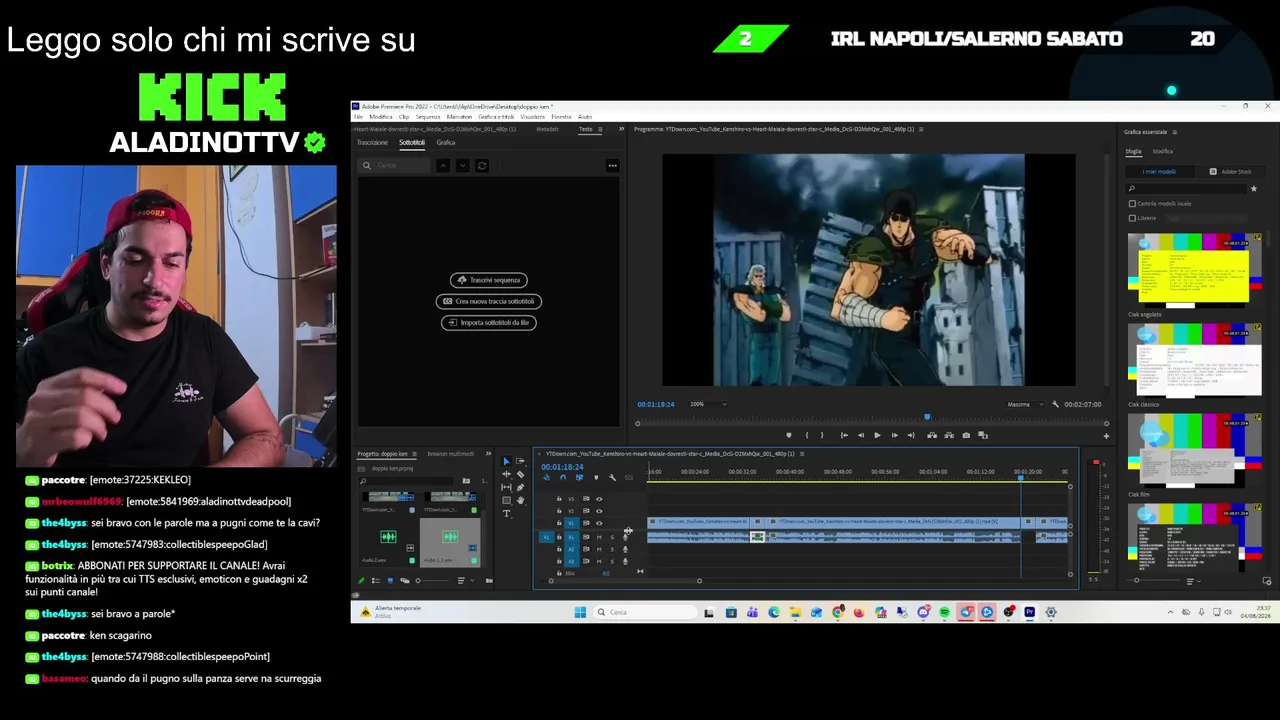Select the Ripple Edit tool
The height and width of the screenshot is (720, 1280).
pos(506,474)
